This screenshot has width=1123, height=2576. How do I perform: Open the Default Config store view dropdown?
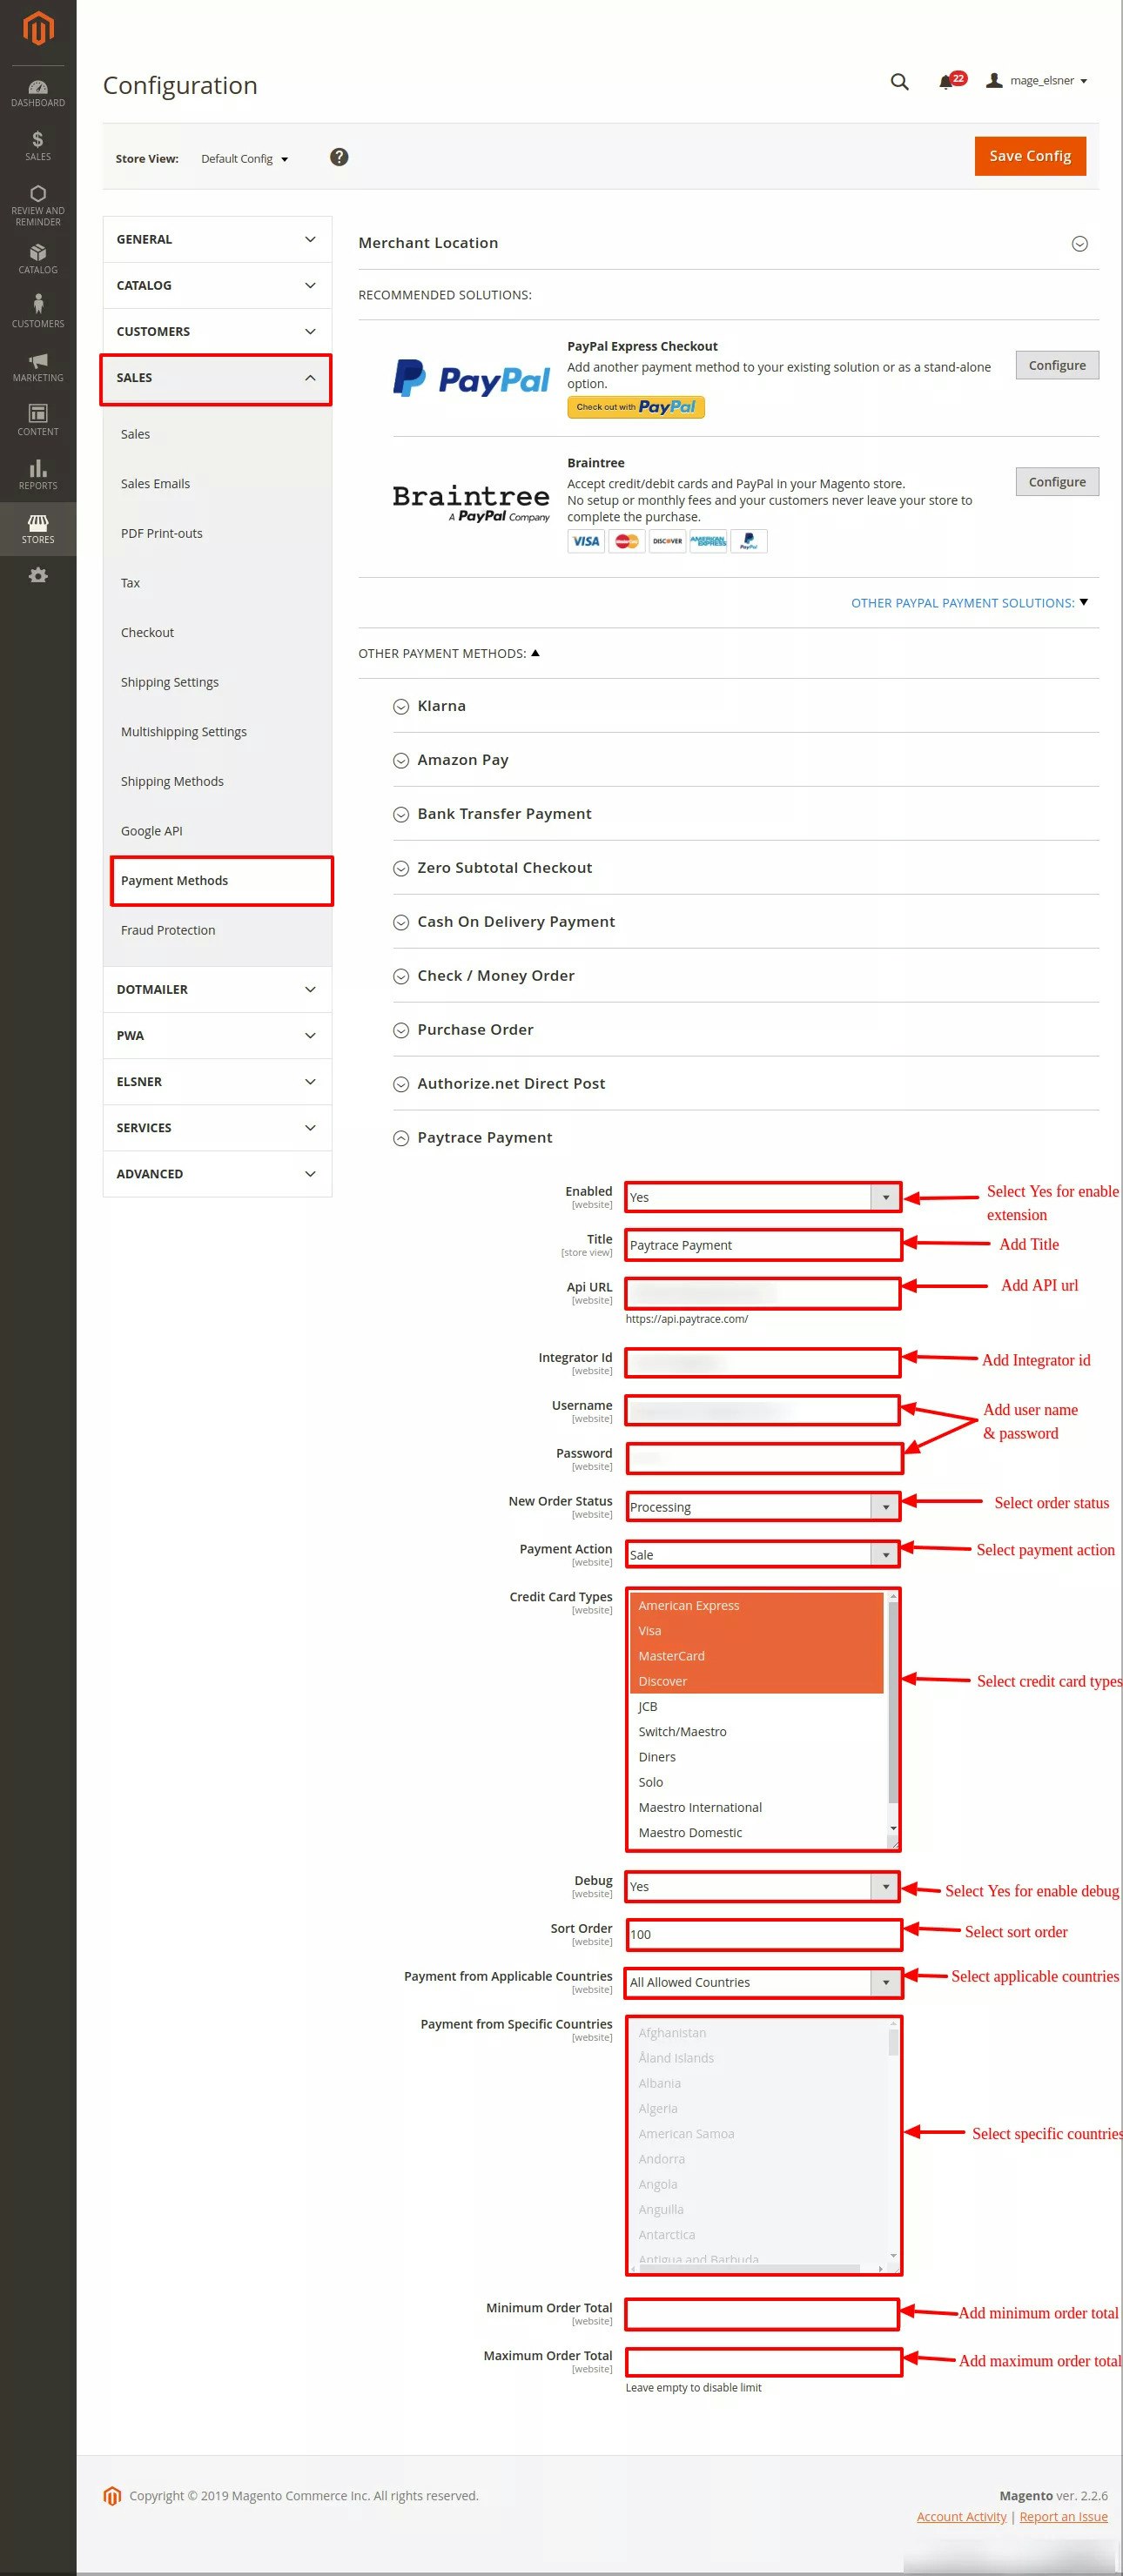[245, 159]
